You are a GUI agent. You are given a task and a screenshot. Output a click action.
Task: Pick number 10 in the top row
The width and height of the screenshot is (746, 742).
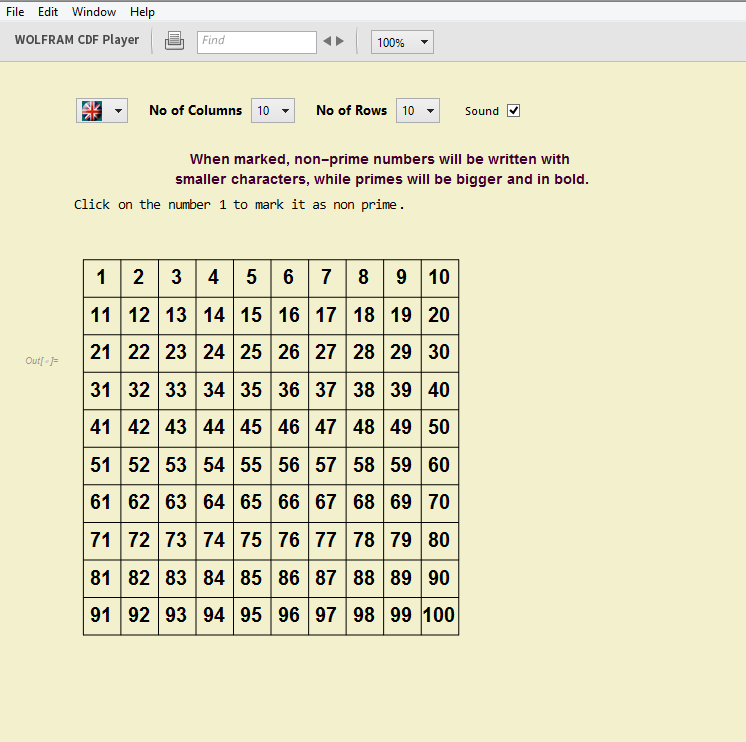pos(439,278)
